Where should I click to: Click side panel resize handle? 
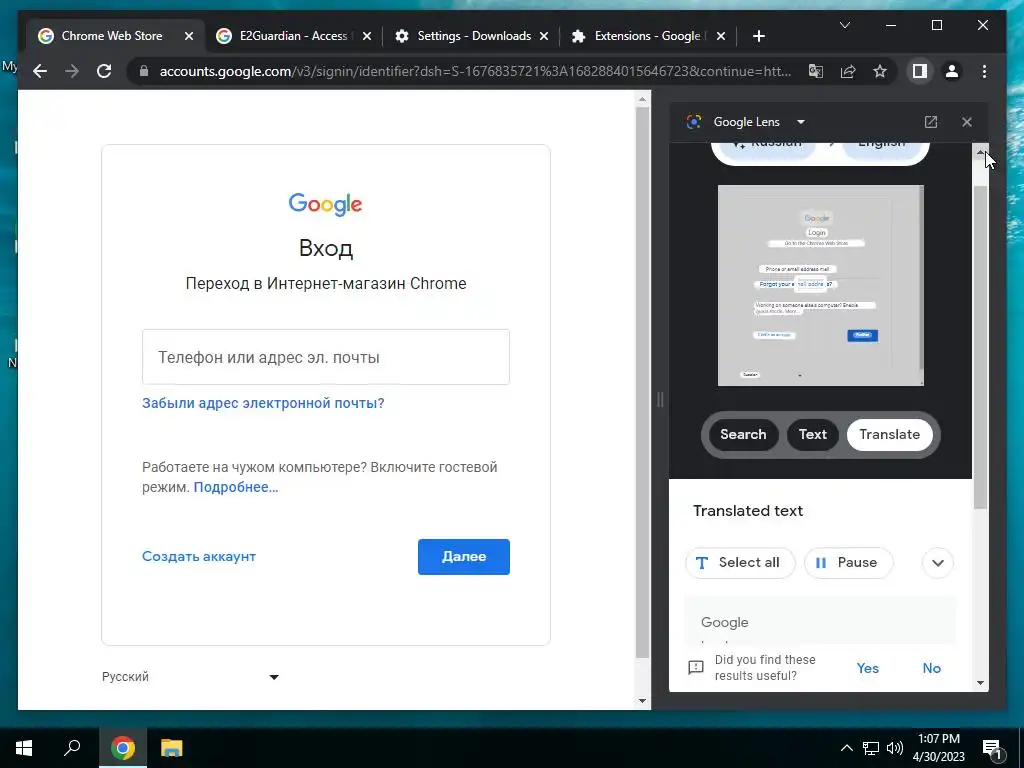coord(660,400)
